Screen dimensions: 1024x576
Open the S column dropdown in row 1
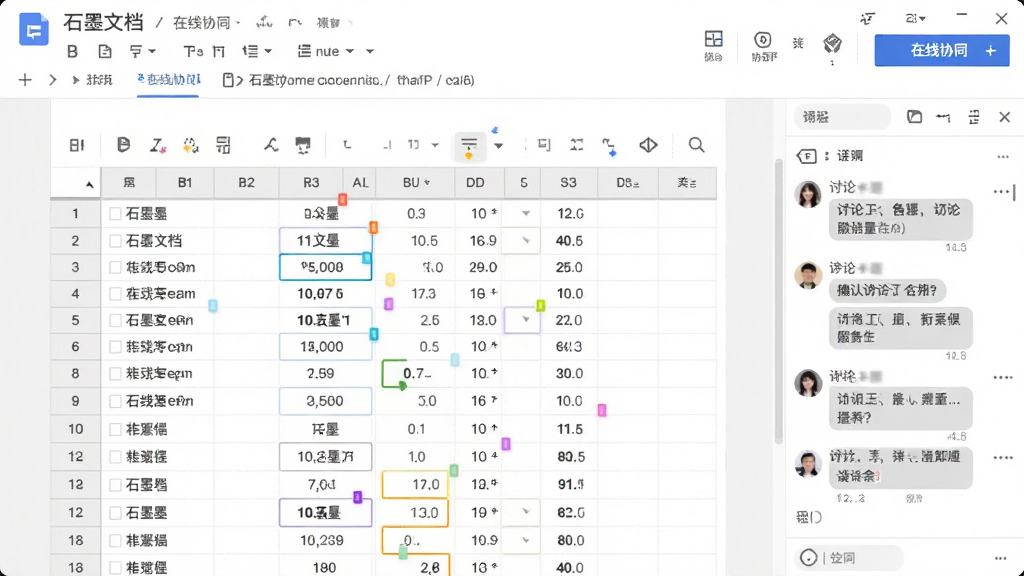(526, 214)
